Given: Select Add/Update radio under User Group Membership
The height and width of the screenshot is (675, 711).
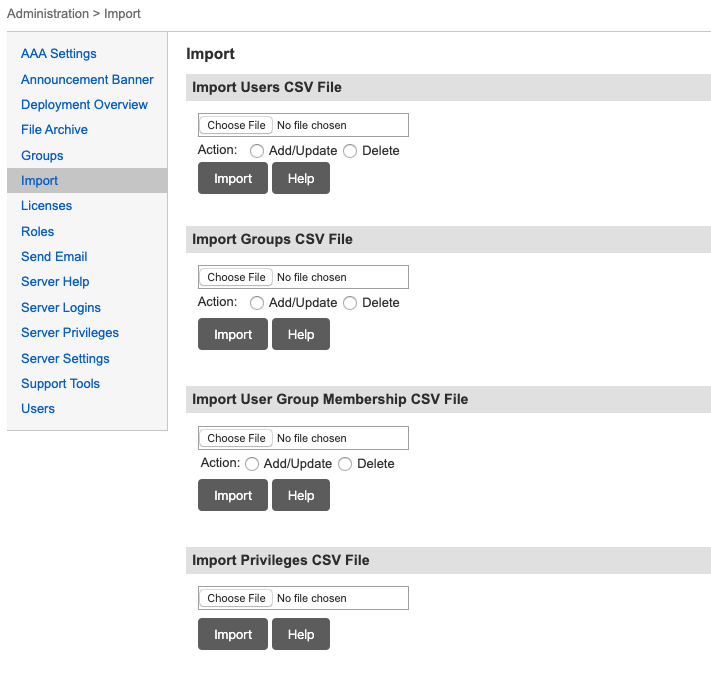Looking at the screenshot, I should (x=252, y=464).
